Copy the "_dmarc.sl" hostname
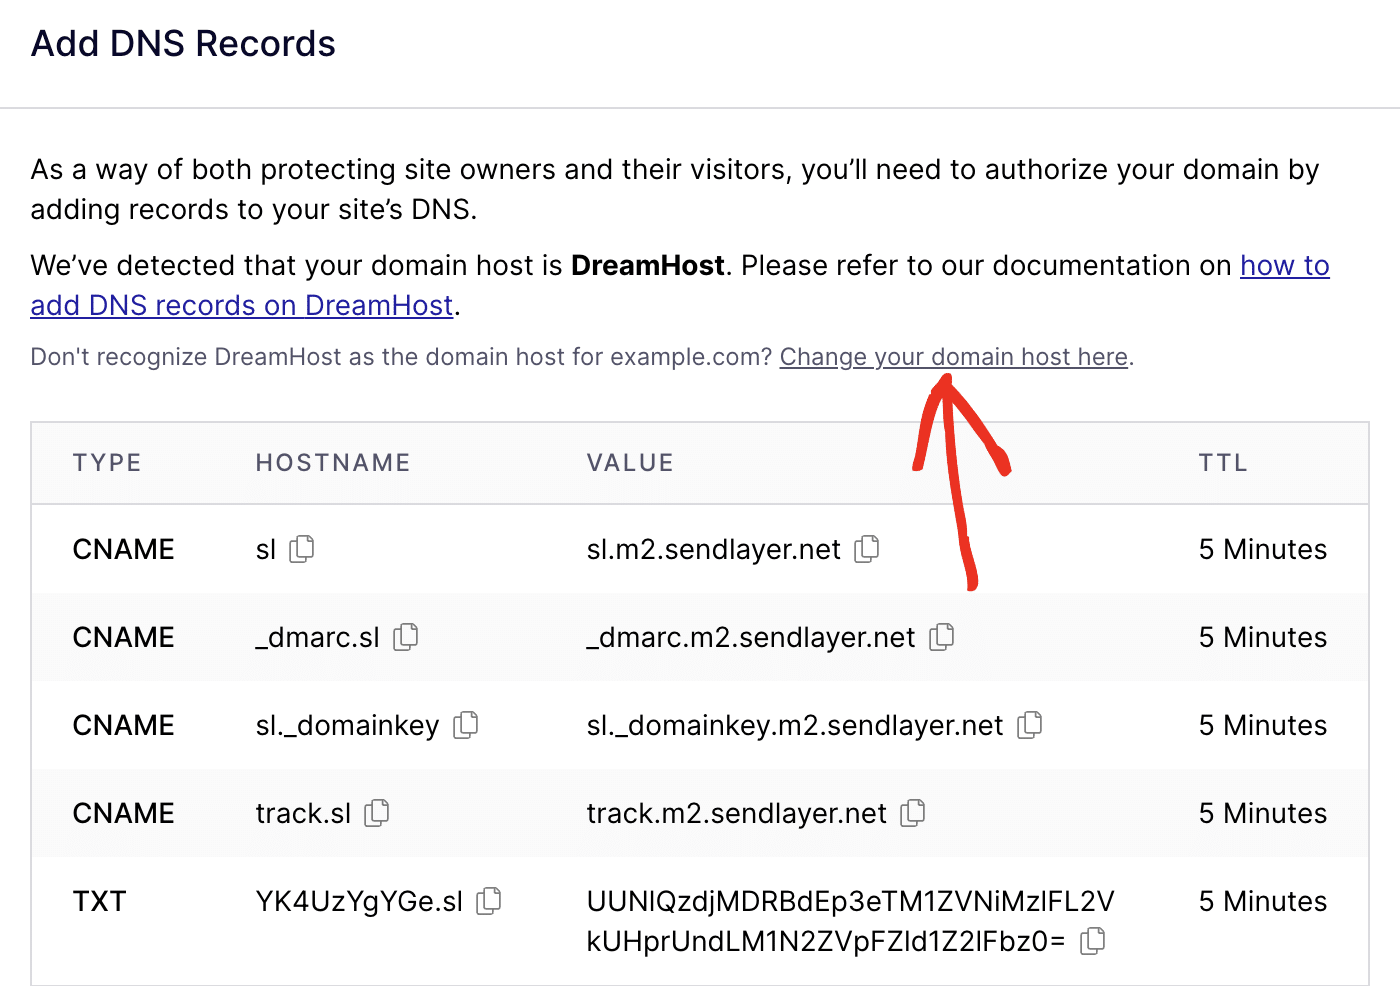1400x986 pixels. (405, 637)
